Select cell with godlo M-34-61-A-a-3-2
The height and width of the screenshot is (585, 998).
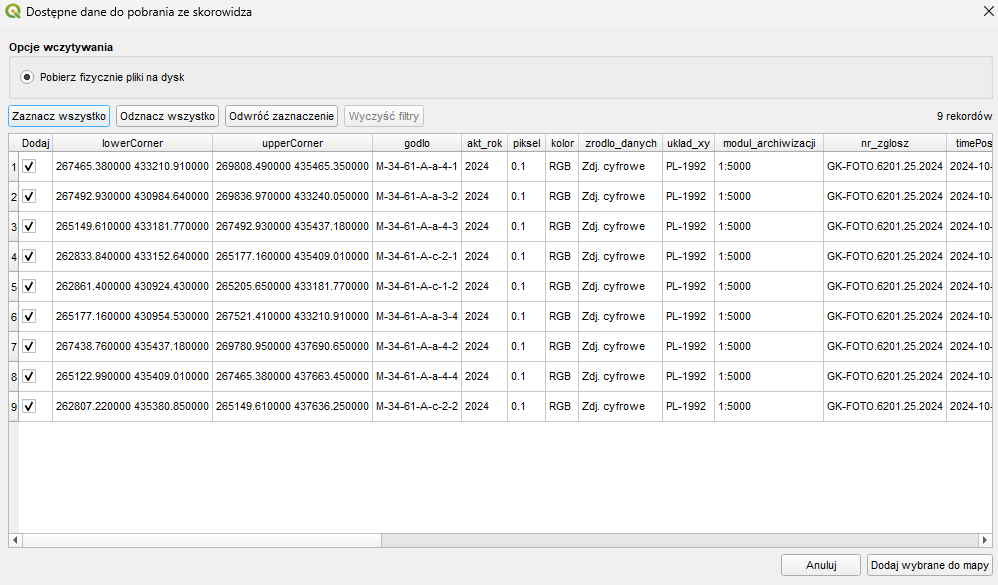(416, 197)
